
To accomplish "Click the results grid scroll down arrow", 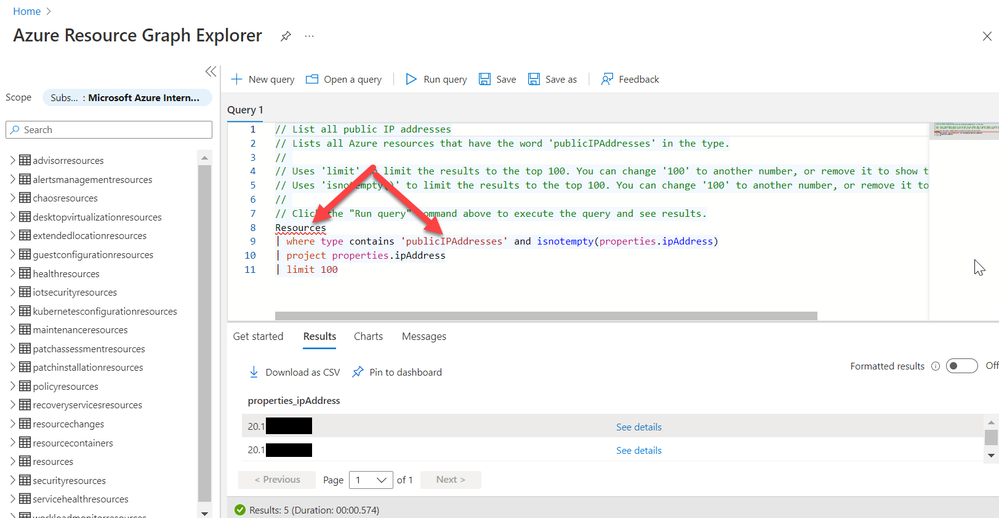I will click(991, 455).
